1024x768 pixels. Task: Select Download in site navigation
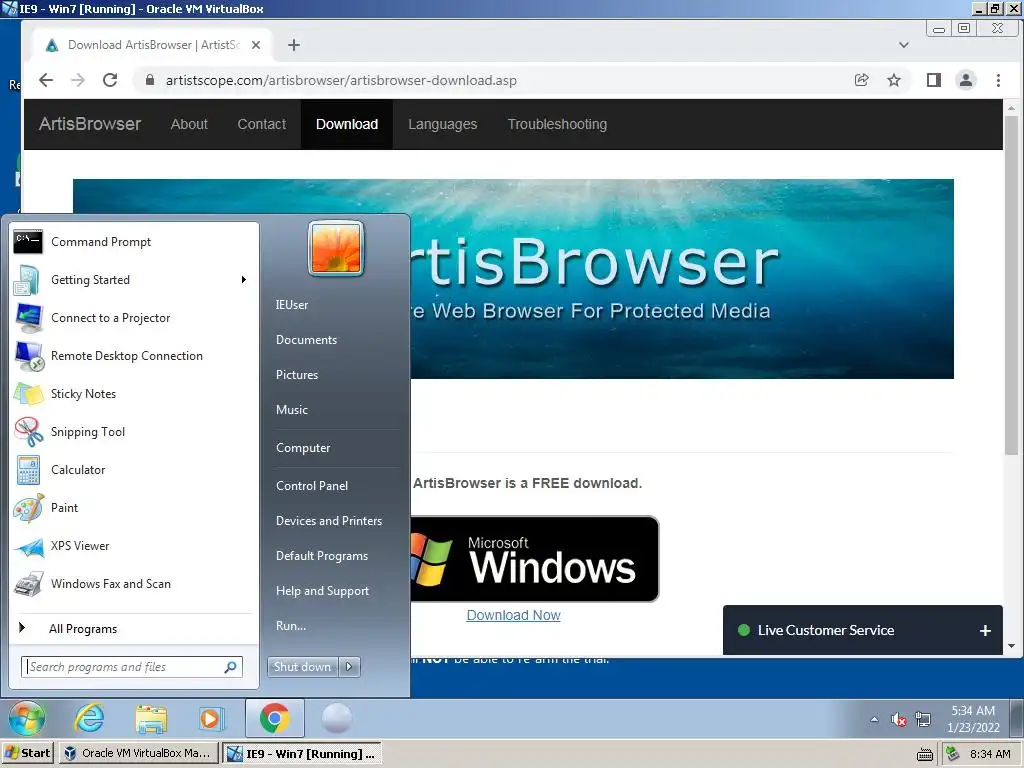tap(347, 124)
